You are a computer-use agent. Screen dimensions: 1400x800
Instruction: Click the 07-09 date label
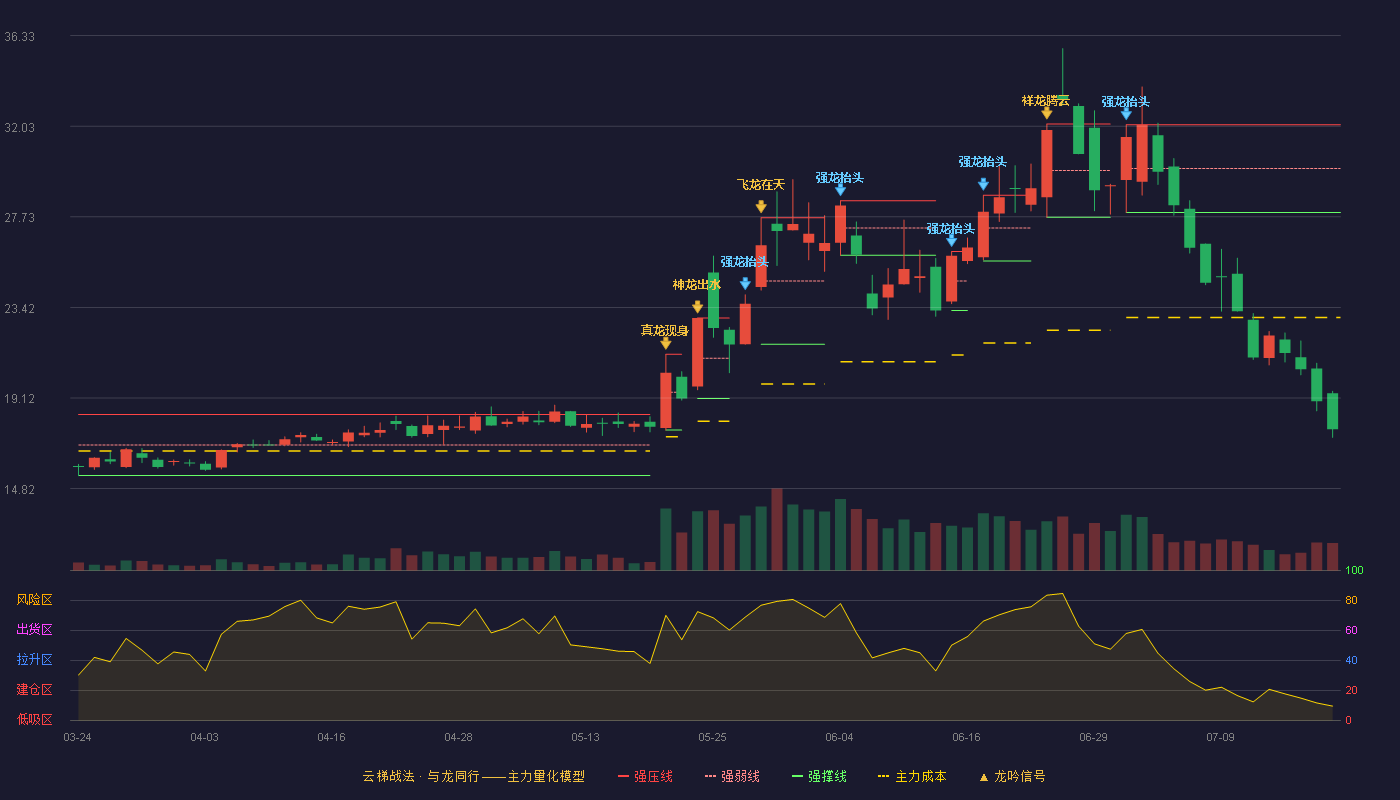[1220, 737]
